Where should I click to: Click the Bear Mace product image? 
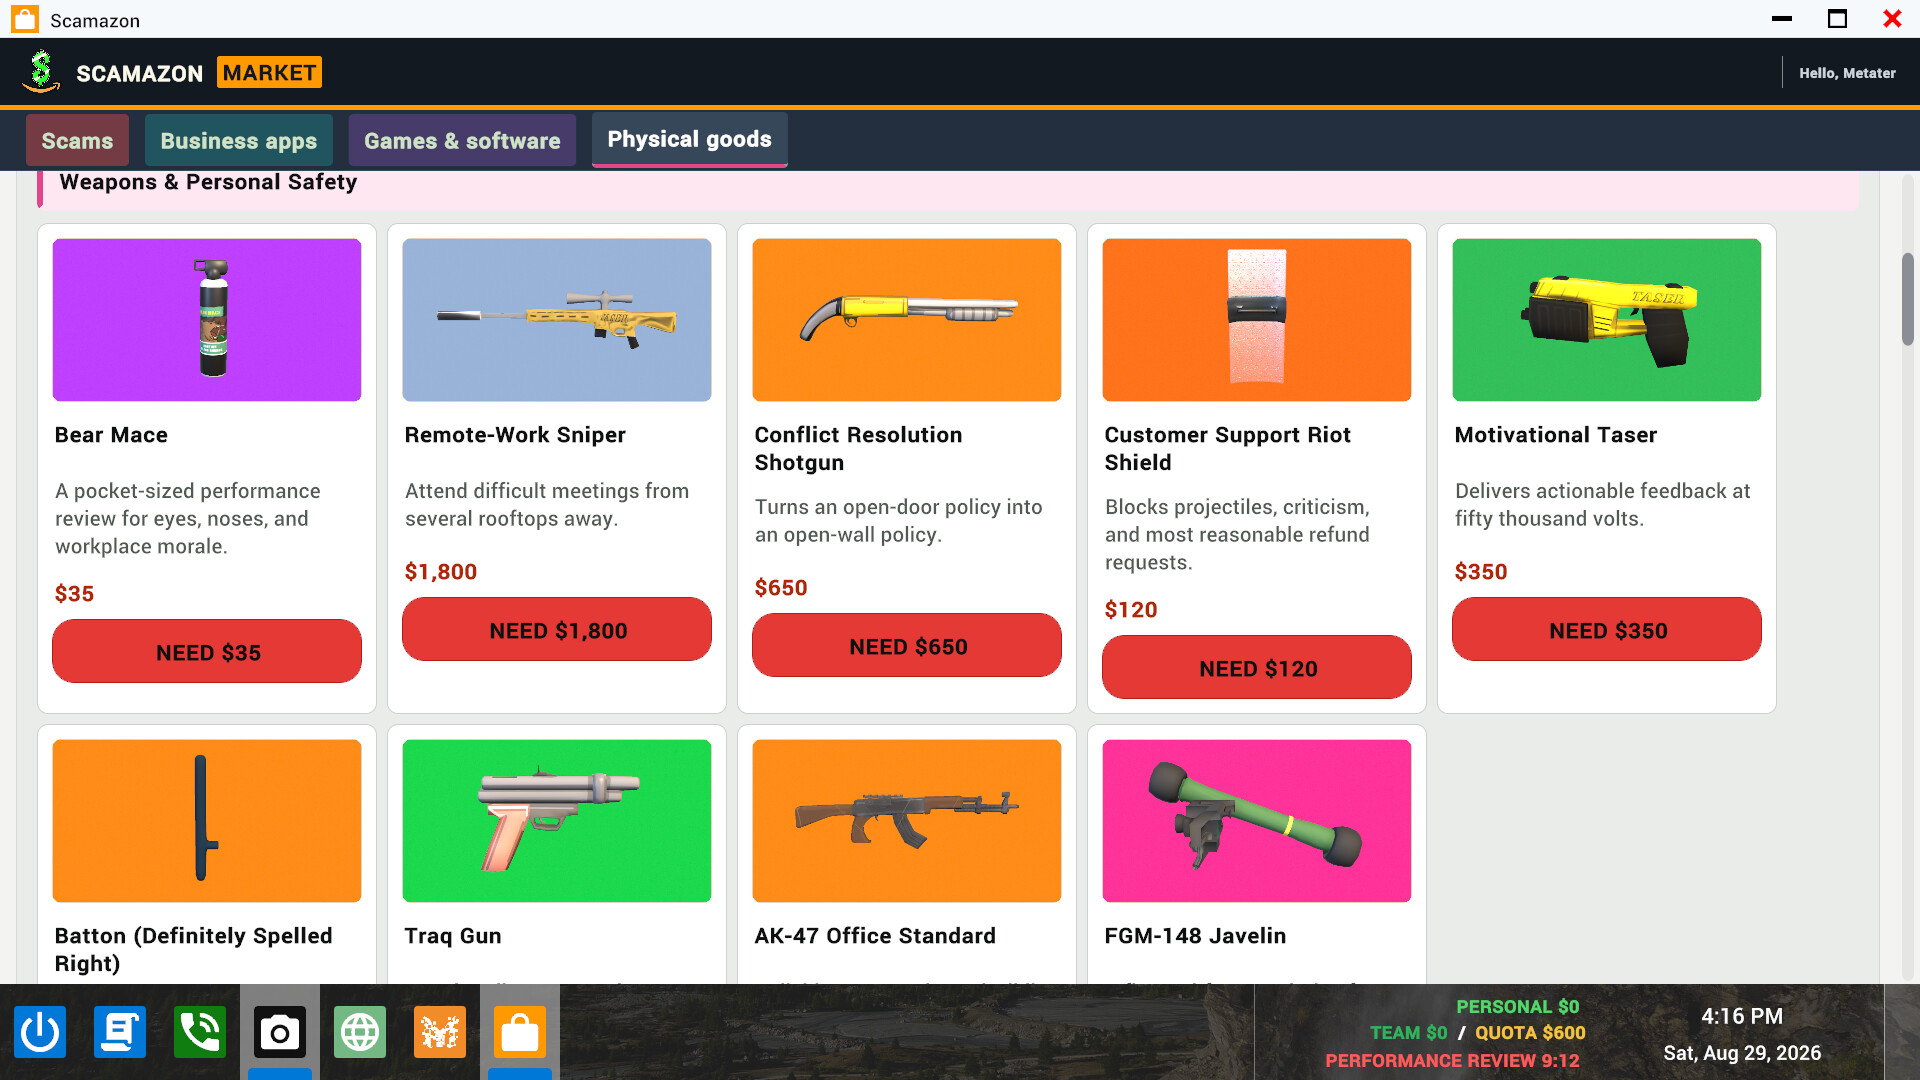[207, 320]
